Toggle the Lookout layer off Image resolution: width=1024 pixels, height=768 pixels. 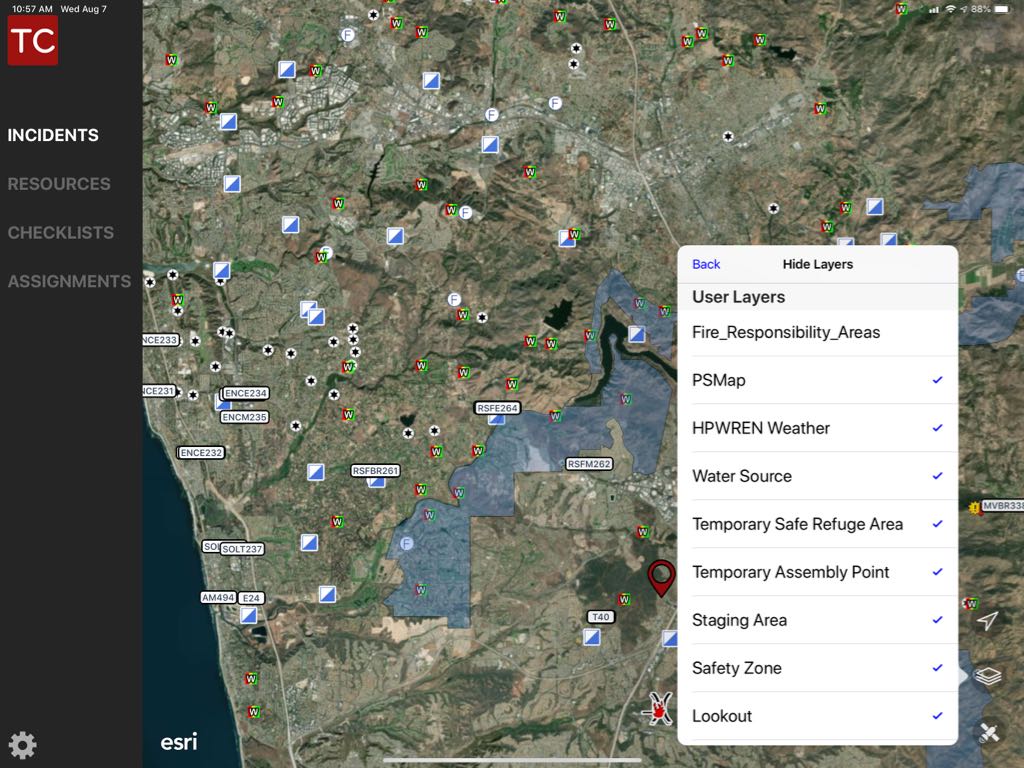(x=817, y=716)
